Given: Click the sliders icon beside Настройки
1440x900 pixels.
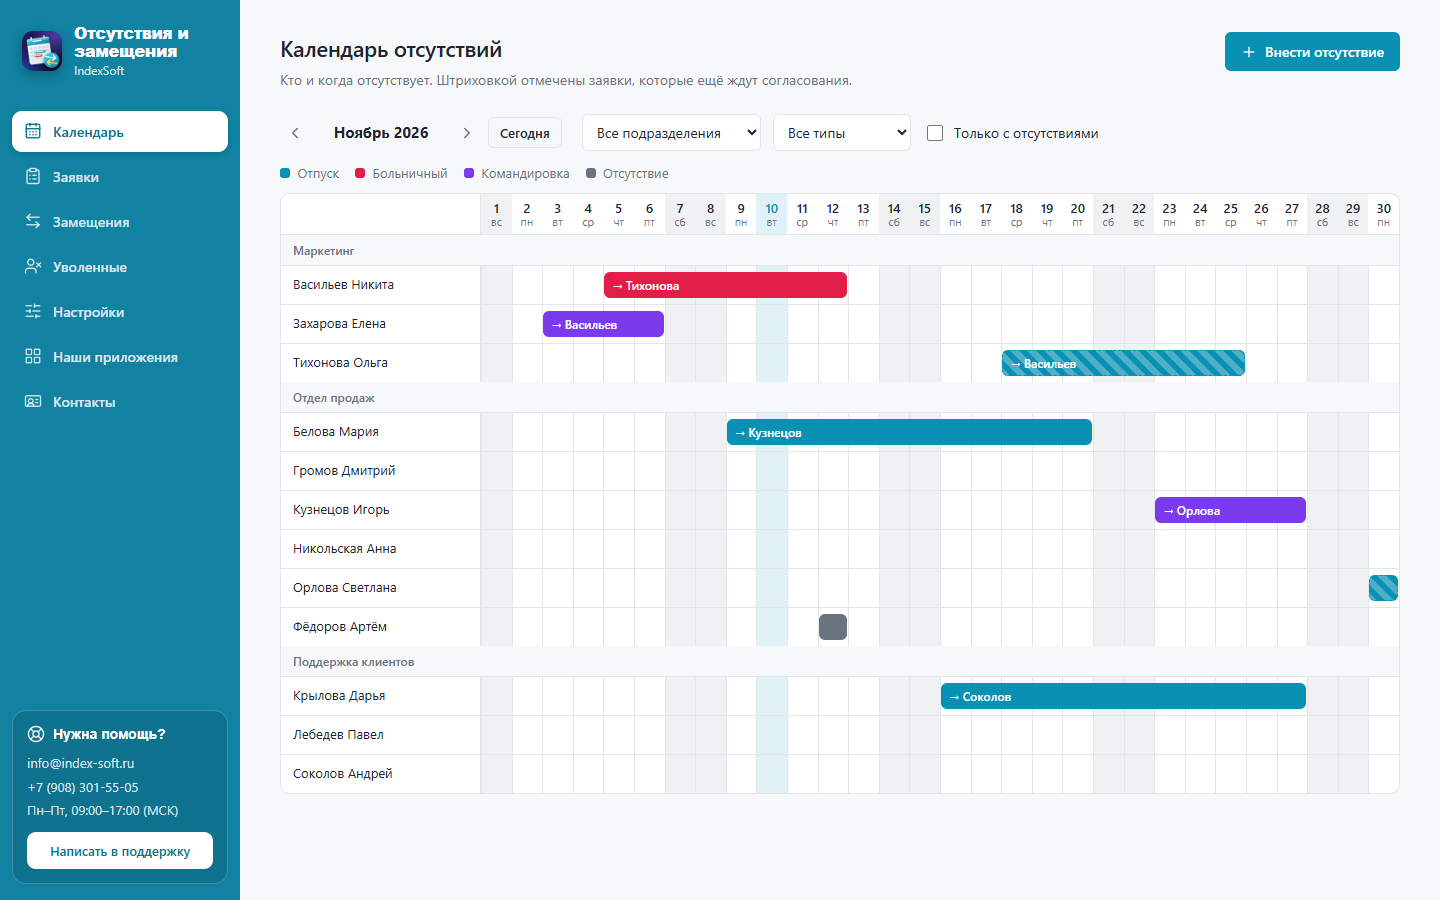Looking at the screenshot, I should coord(33,311).
